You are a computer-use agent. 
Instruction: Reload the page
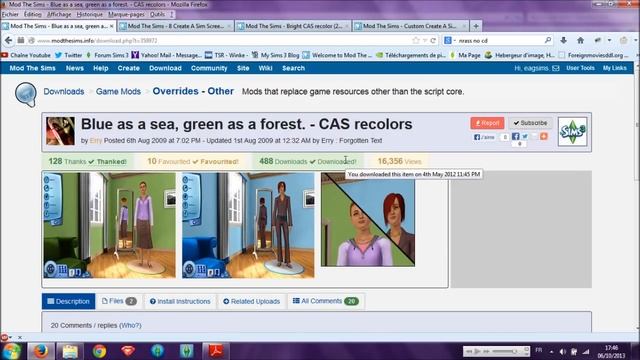point(433,40)
